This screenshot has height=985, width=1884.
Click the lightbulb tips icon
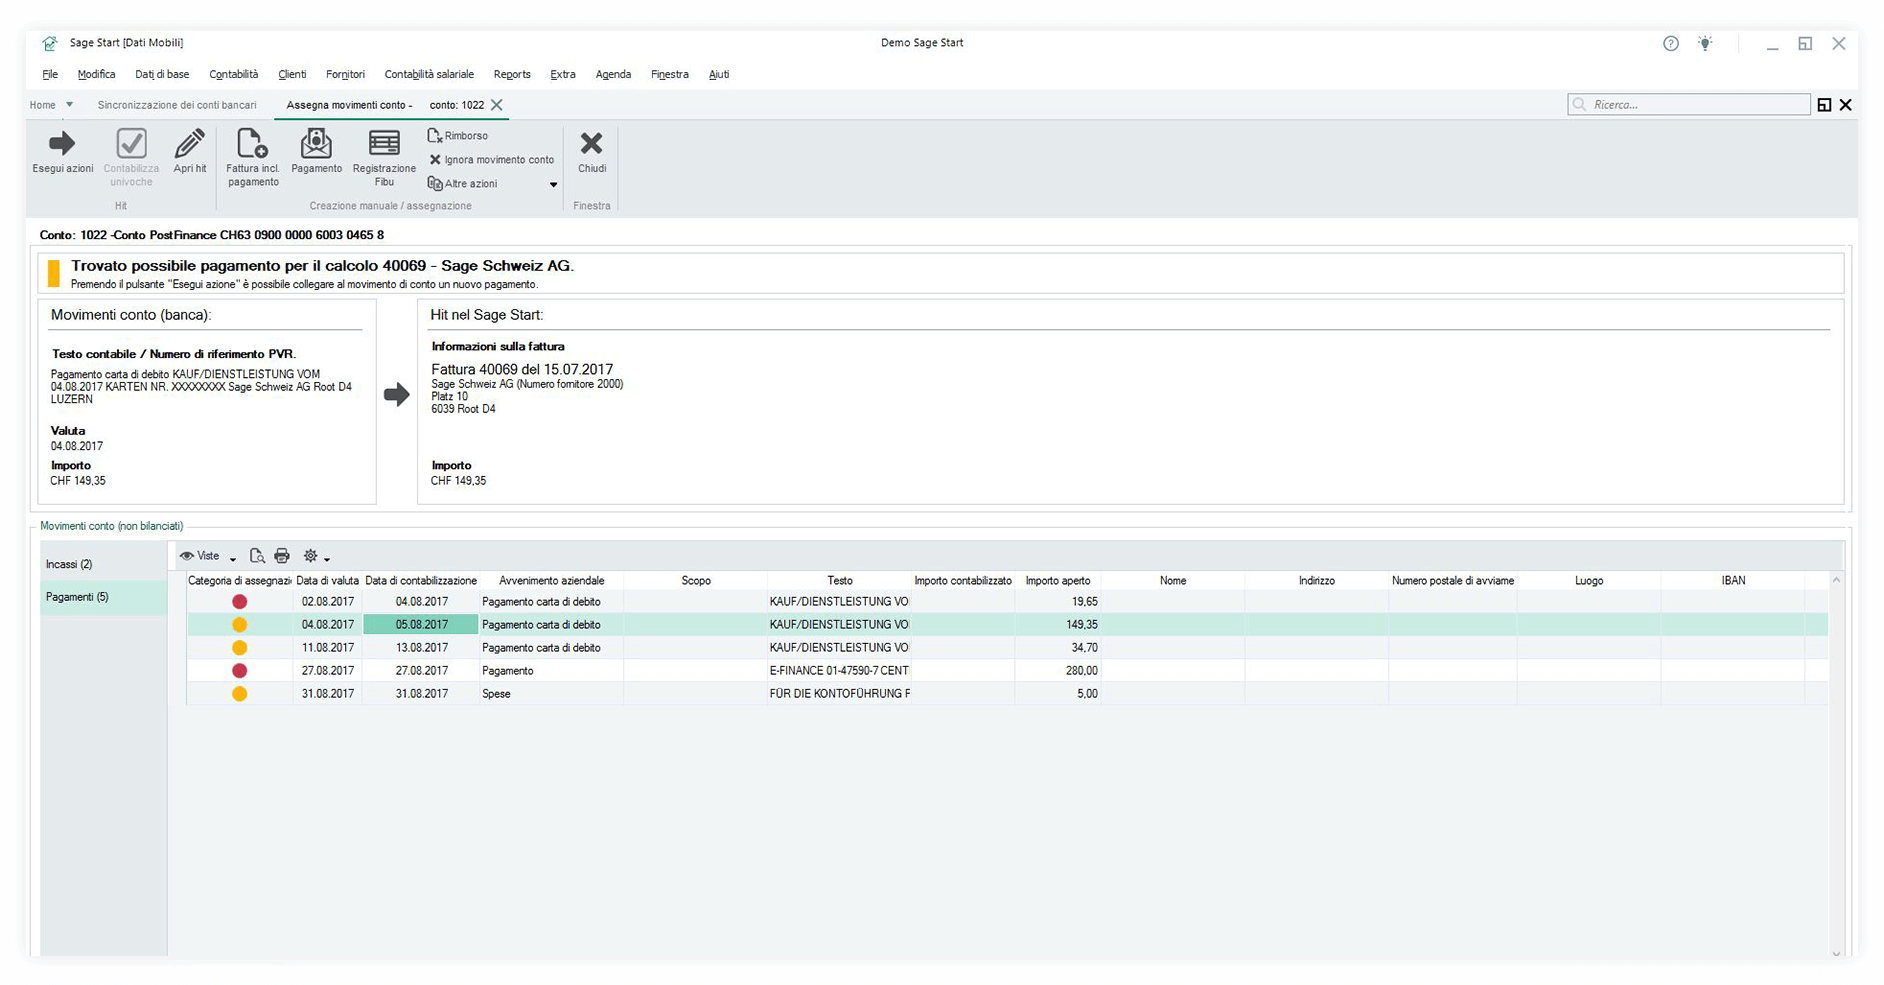[1705, 43]
